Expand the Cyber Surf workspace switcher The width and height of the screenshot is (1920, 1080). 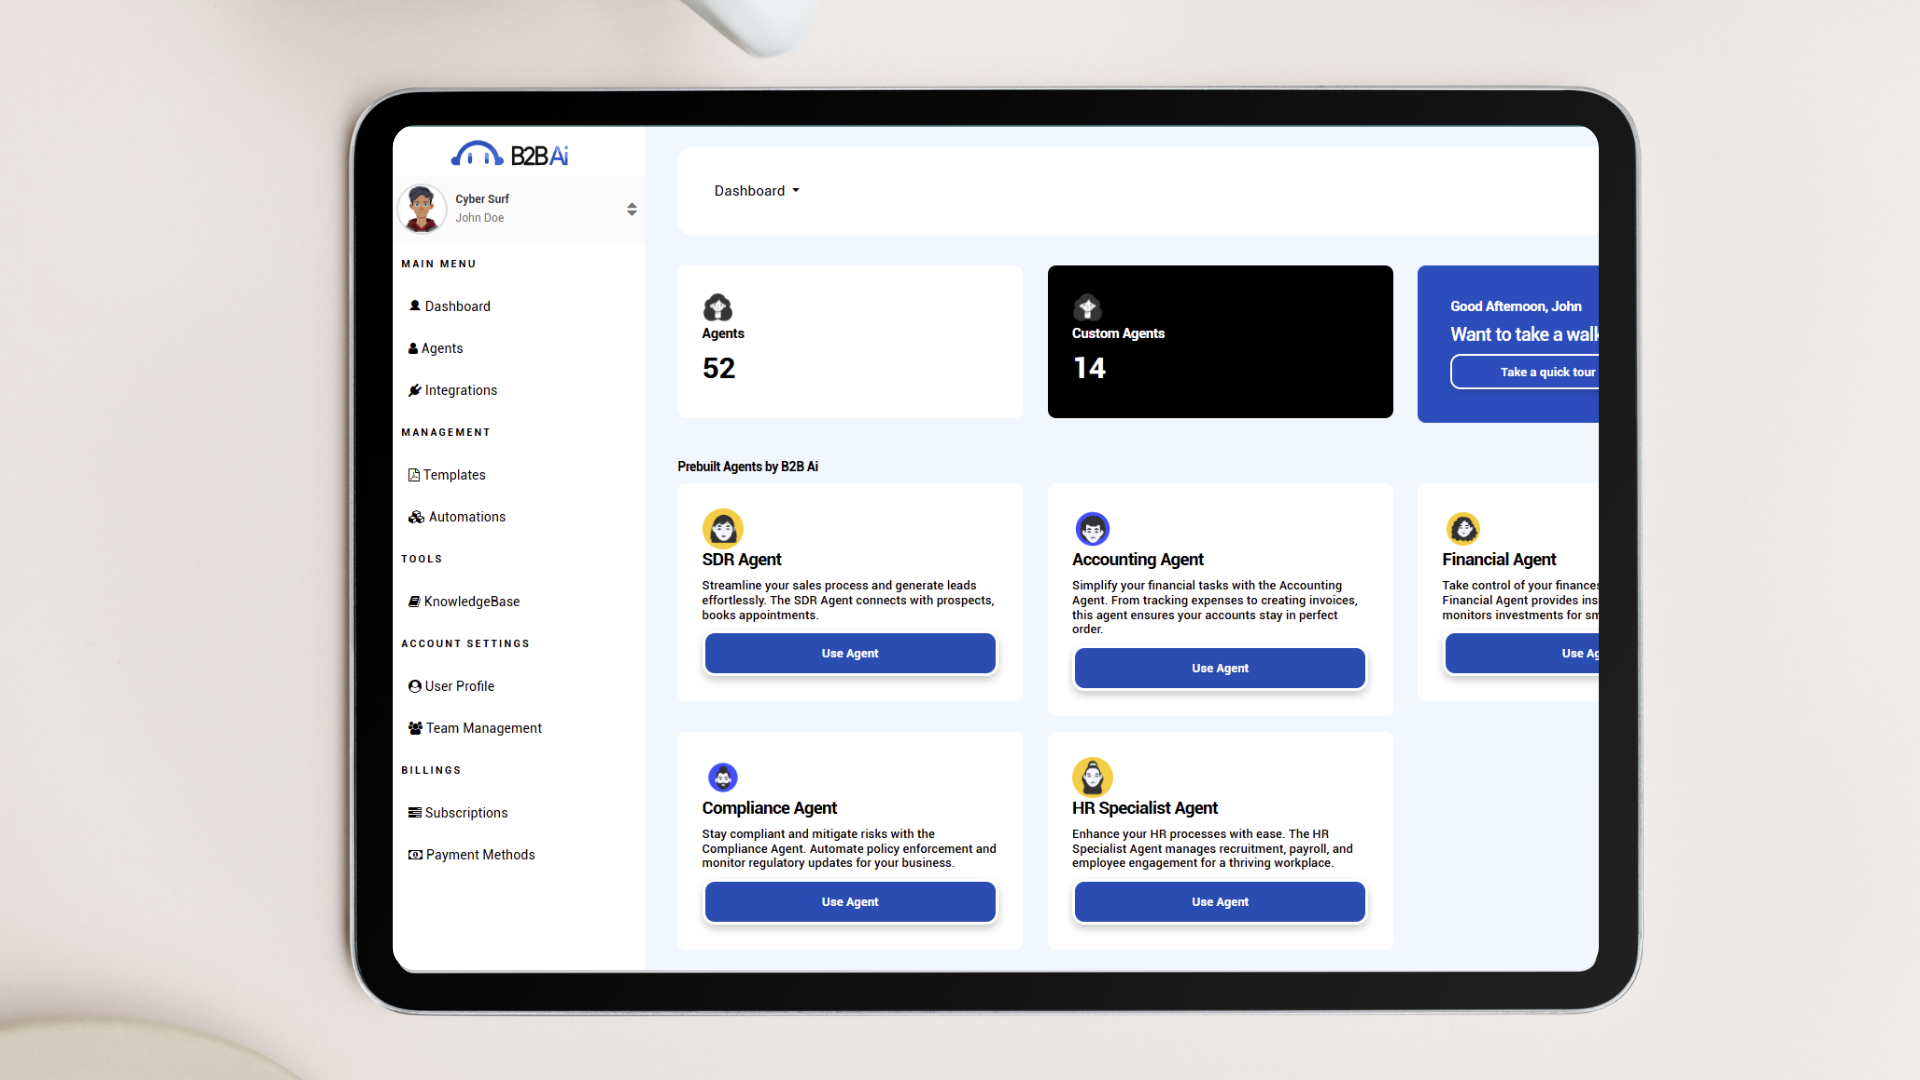631,209
